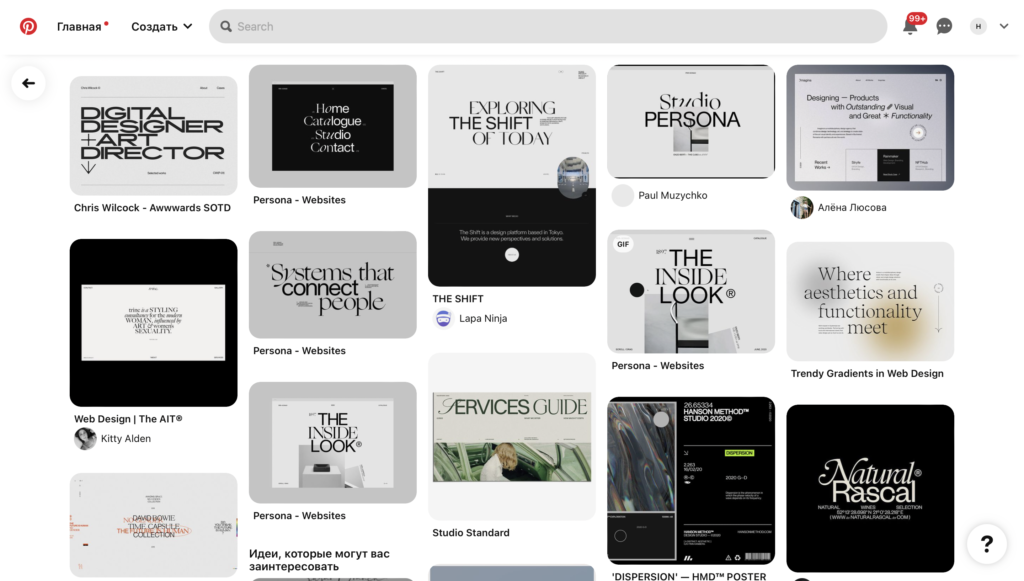Image resolution: width=1024 pixels, height=581 pixels.
Task: Open the Services Guide pin thumbnail
Action: click(x=512, y=437)
